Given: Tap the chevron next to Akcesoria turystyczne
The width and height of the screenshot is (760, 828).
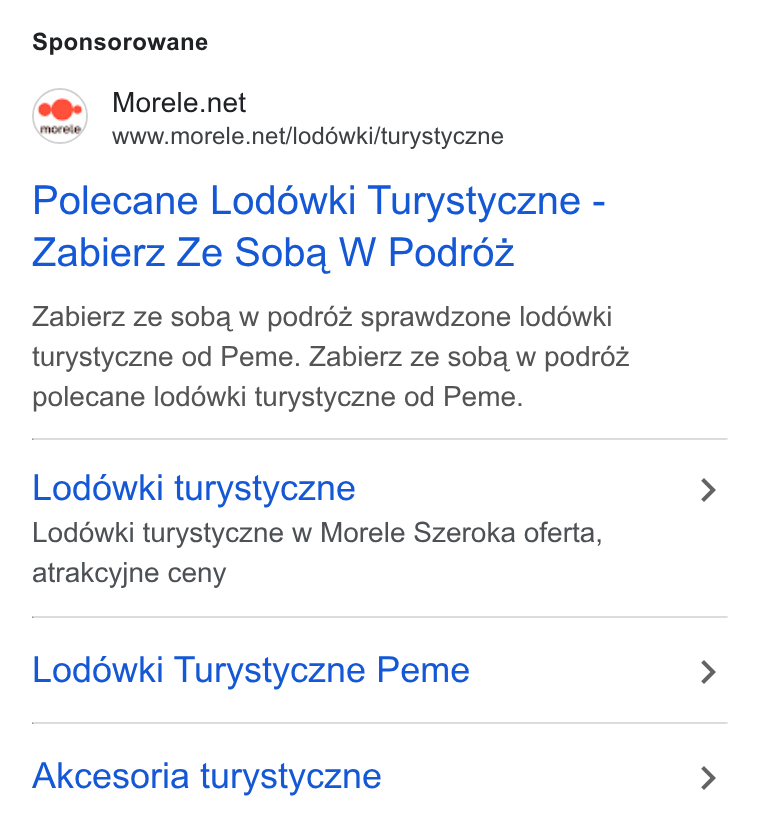Looking at the screenshot, I should pos(708,778).
